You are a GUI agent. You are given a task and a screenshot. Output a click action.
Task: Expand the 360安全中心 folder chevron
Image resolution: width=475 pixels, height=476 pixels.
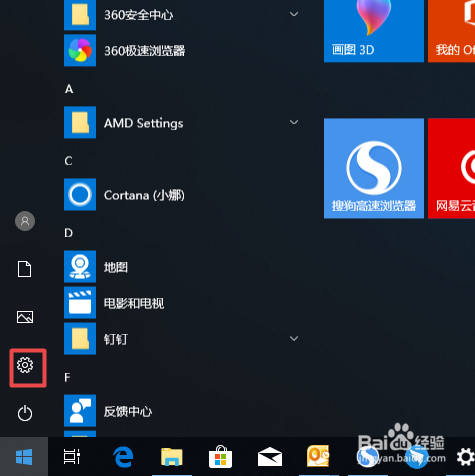tap(294, 14)
